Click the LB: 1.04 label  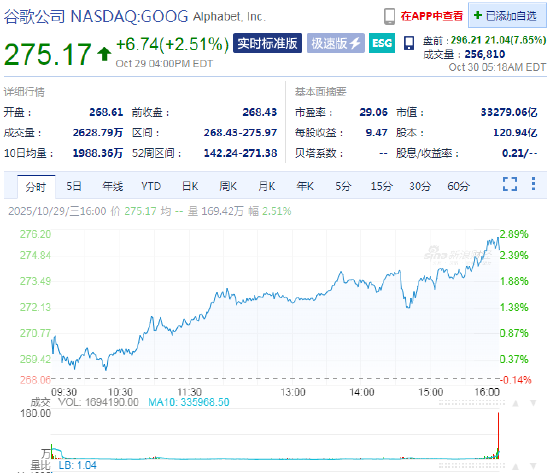point(78,465)
